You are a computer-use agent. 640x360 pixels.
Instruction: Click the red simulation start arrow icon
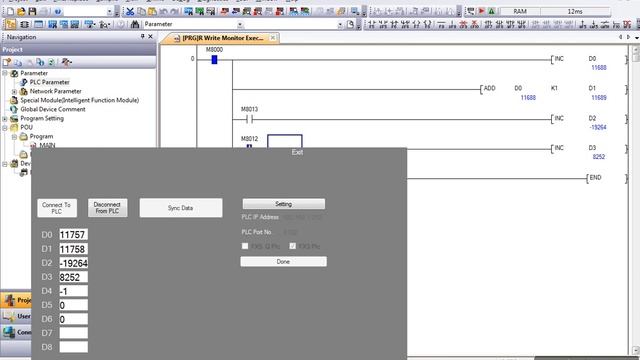click(482, 12)
